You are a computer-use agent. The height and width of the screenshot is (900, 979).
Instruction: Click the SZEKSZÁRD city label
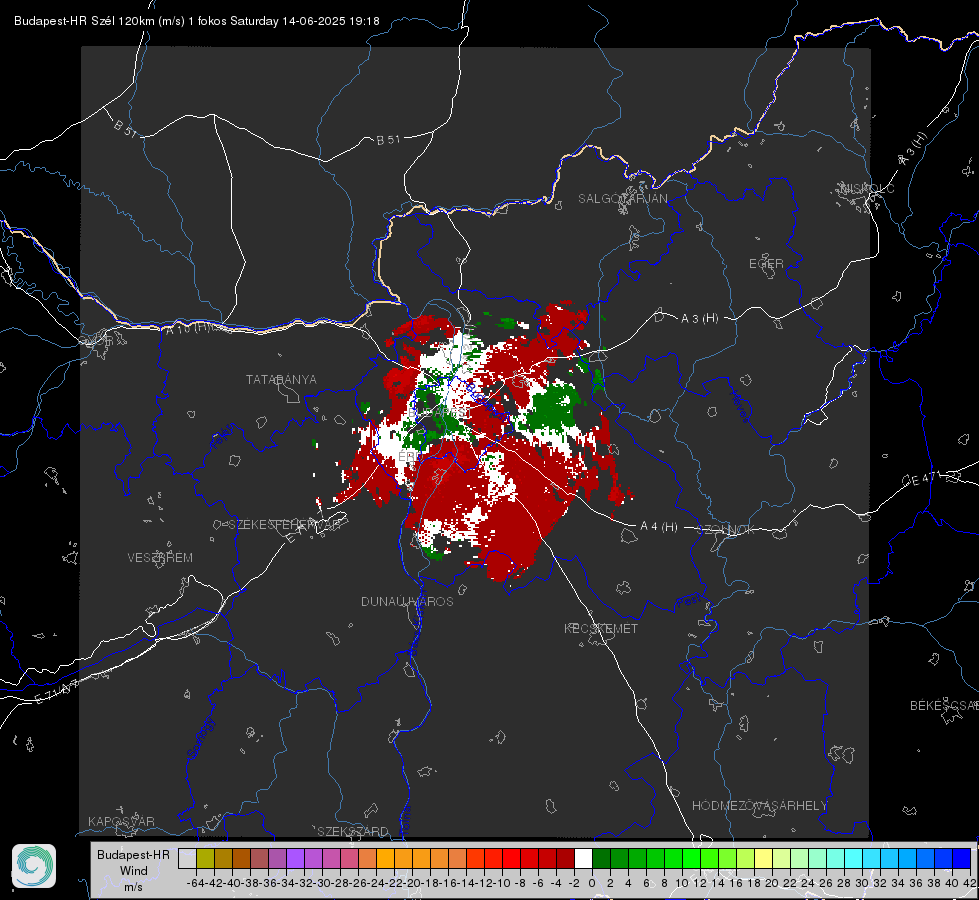point(353,831)
